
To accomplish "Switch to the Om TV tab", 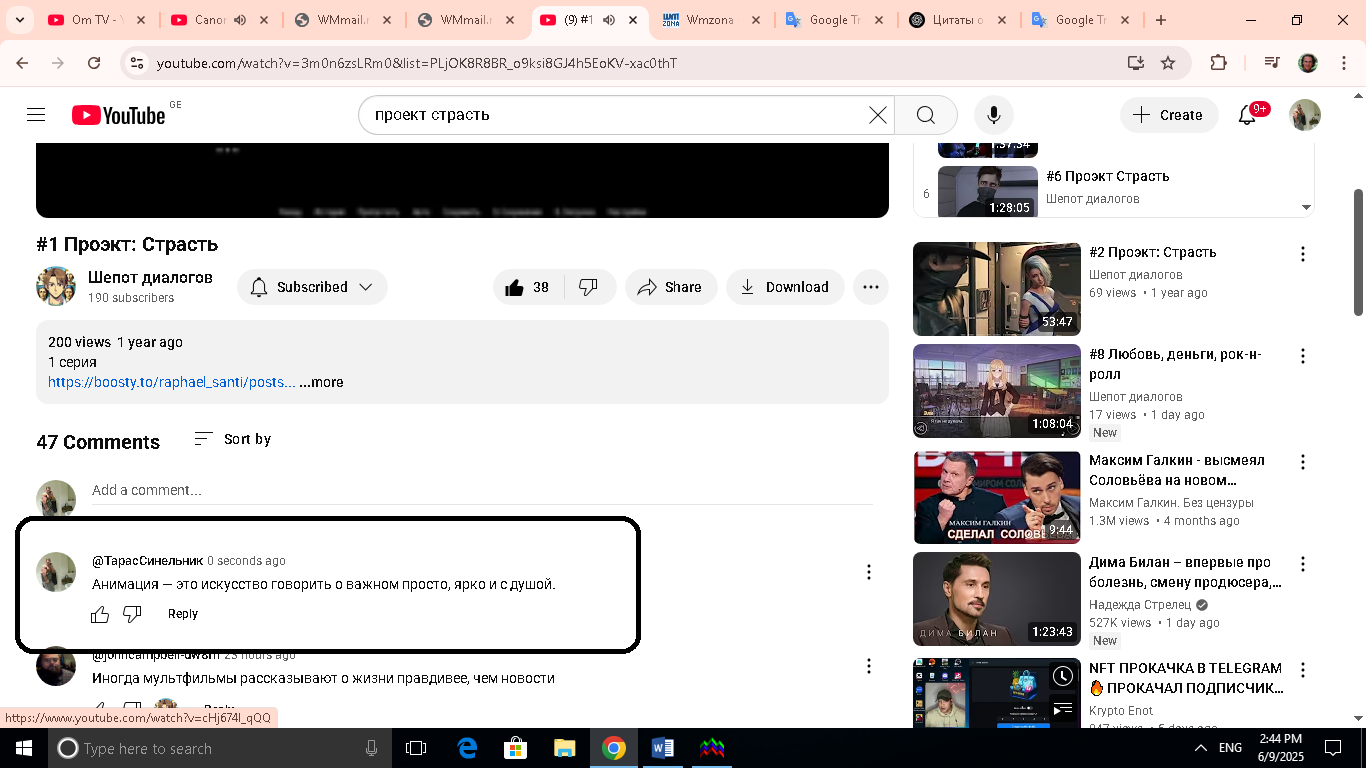I will coord(97,20).
